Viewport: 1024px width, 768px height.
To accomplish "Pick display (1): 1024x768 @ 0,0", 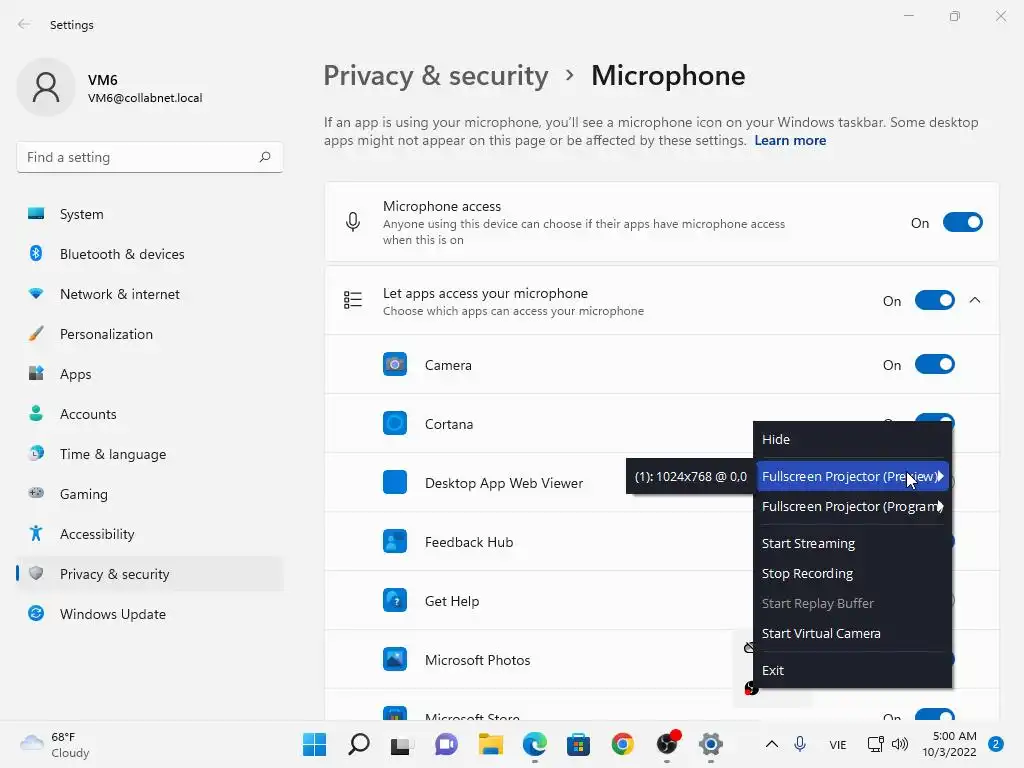I will click(x=690, y=477).
